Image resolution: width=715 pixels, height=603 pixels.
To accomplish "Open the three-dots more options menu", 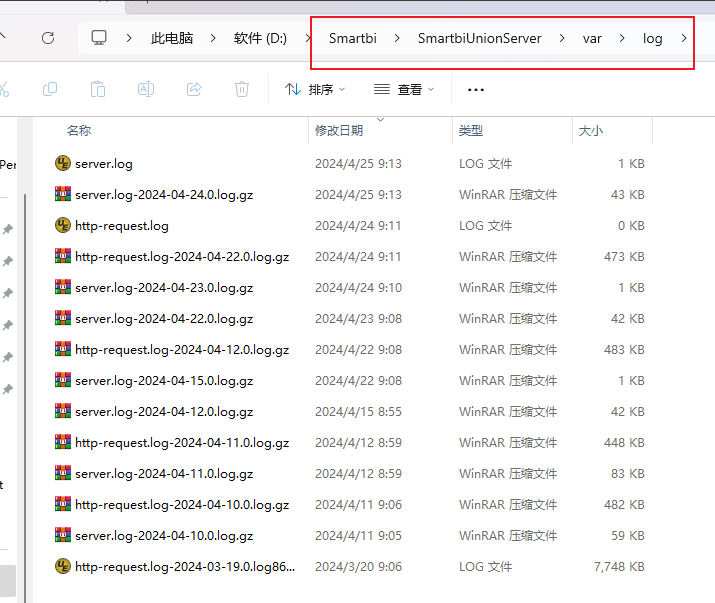I will (476, 89).
